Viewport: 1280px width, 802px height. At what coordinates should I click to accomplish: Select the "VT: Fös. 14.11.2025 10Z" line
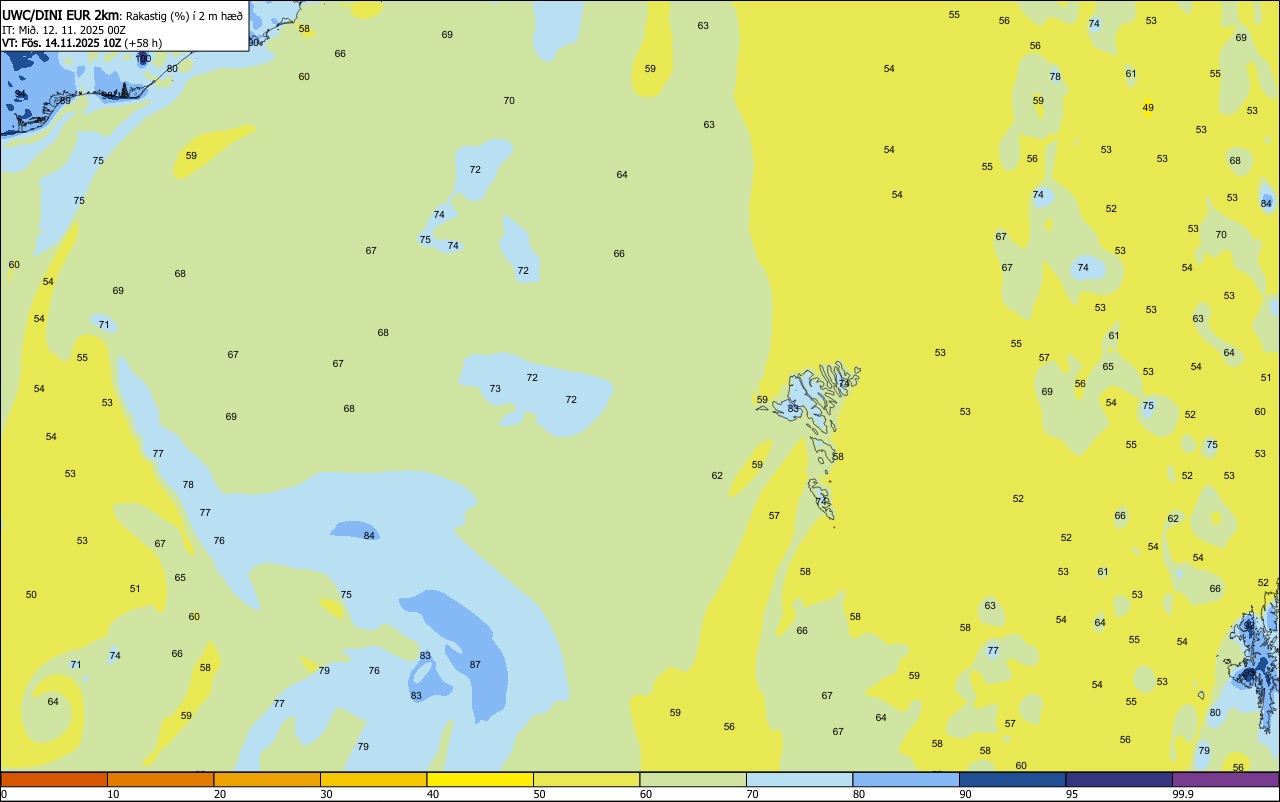pos(62,43)
